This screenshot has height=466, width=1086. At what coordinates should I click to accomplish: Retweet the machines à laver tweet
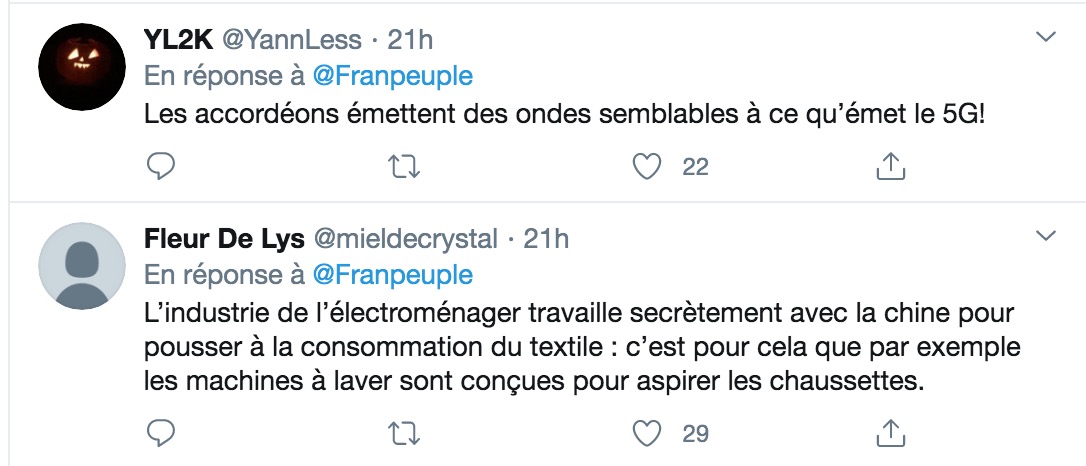click(x=403, y=434)
